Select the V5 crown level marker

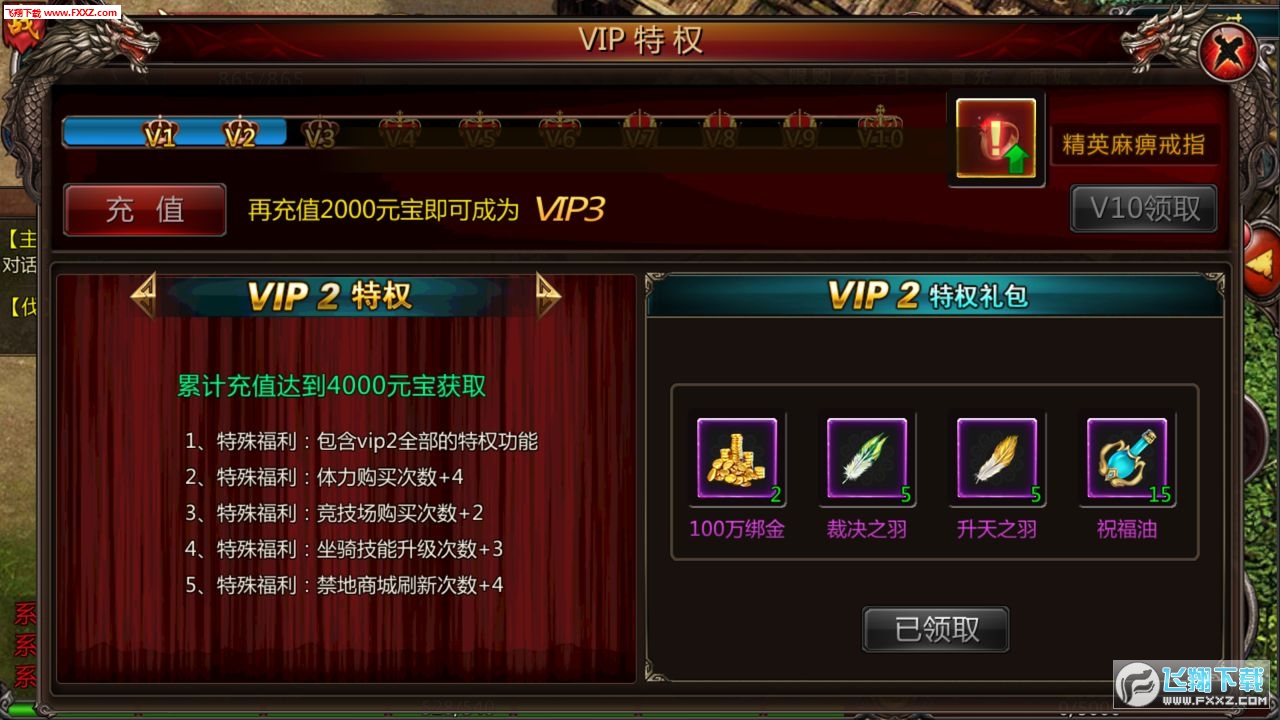[x=480, y=133]
